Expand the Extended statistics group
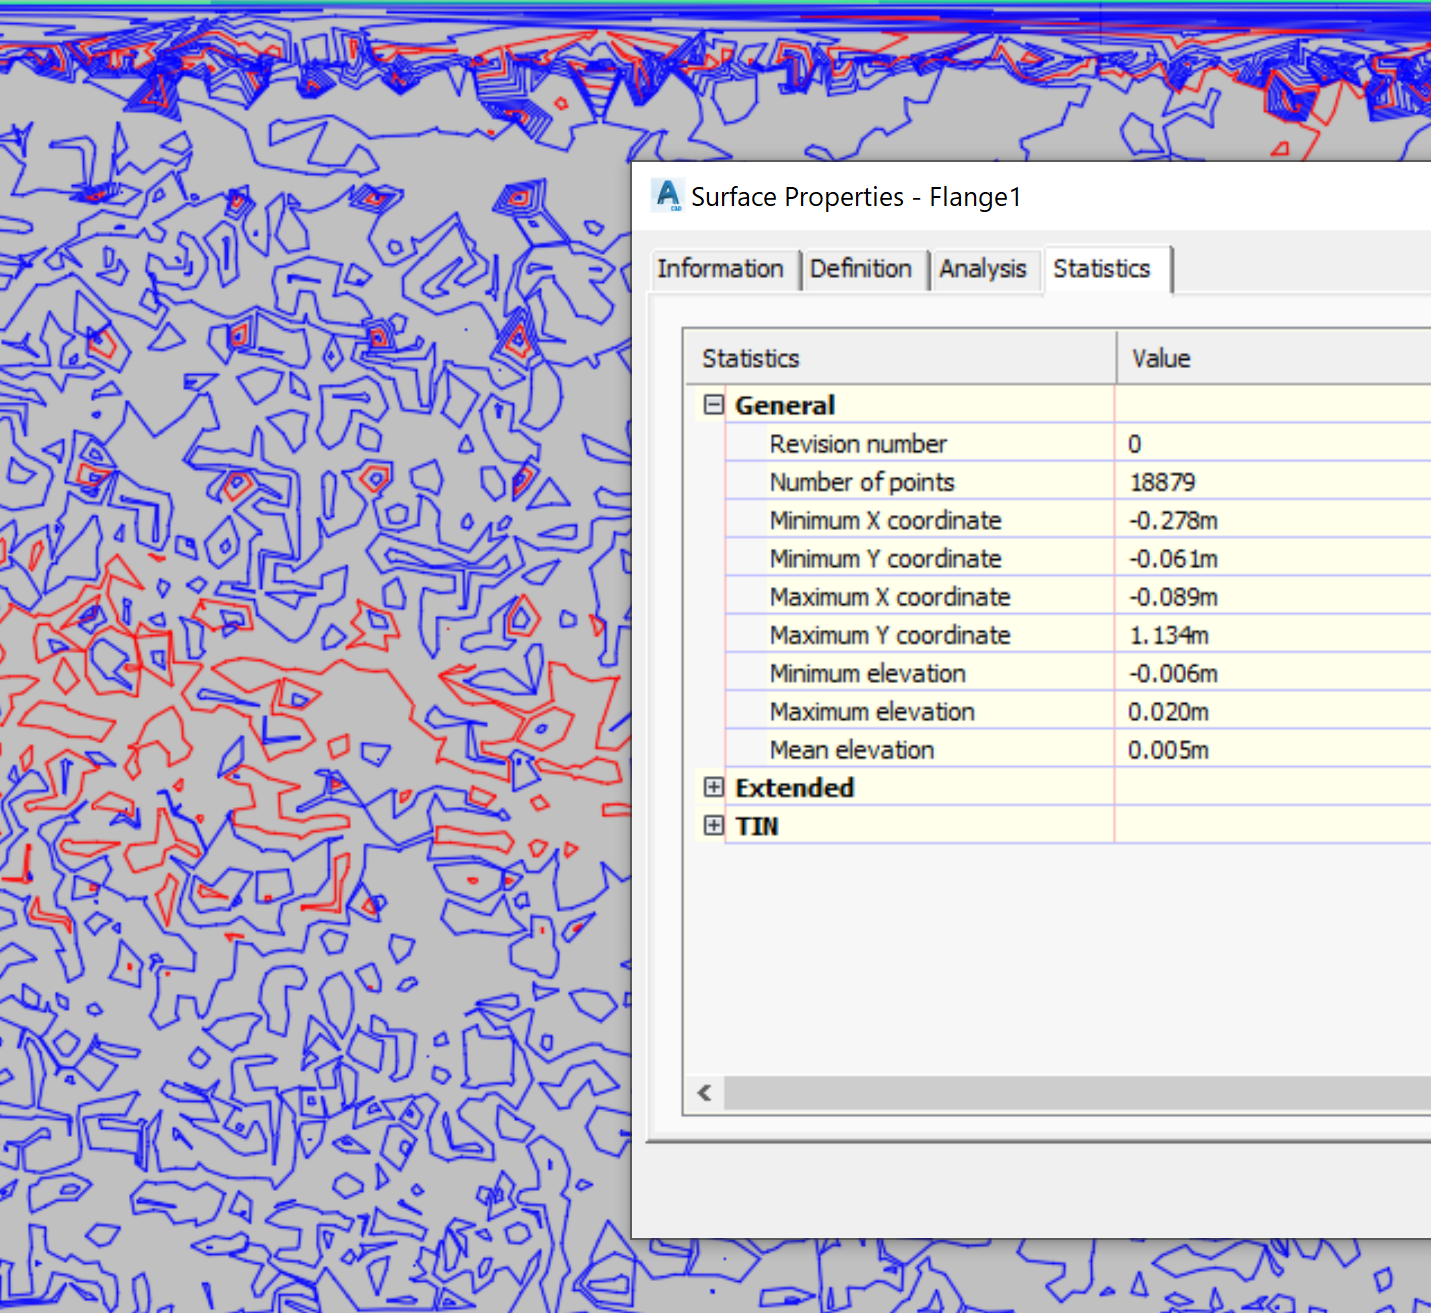Viewport: 1431px width, 1313px height. pos(713,787)
